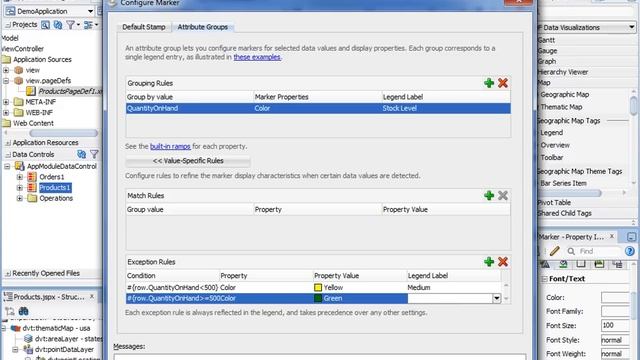Select ProductsPageDef1 xml file icon
Image resolution: width=640 pixels, height=360 pixels.
pyautogui.click(x=31, y=91)
